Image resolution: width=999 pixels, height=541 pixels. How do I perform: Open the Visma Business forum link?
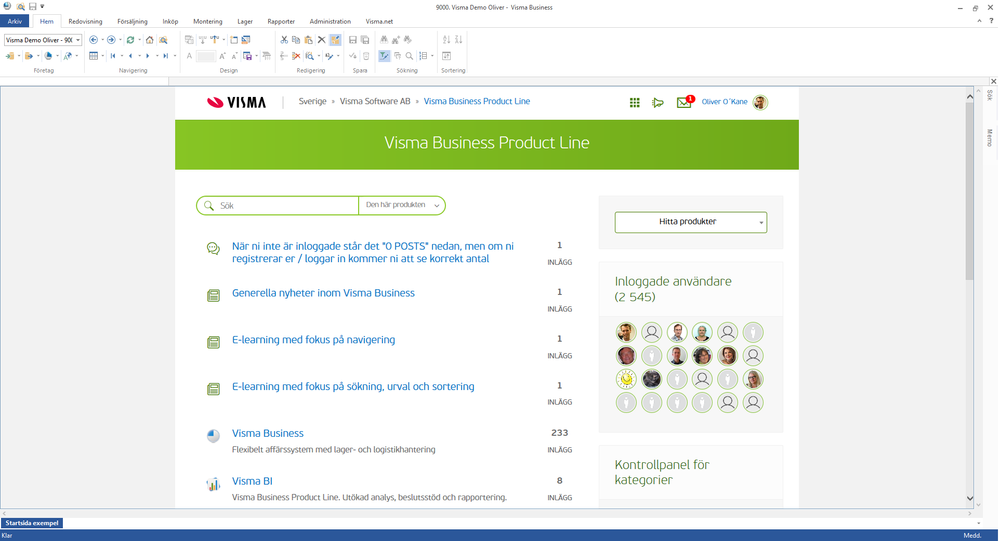268,433
